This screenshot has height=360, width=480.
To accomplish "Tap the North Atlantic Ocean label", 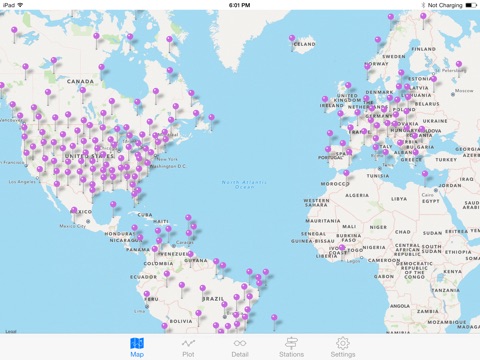I will point(244,185).
